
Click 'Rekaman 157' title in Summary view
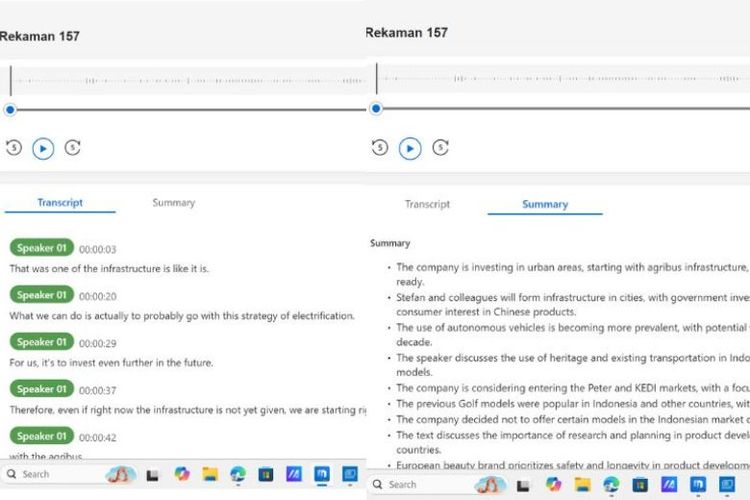[x=407, y=33]
